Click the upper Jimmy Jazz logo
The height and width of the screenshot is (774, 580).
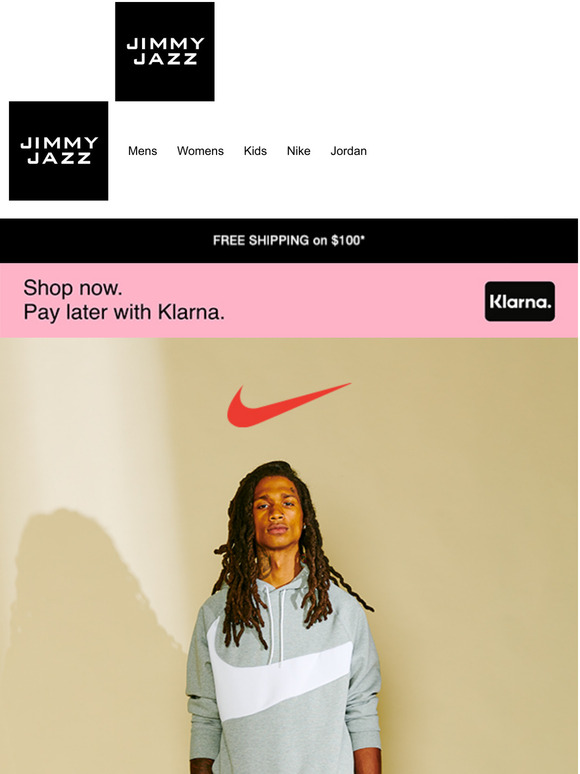(x=164, y=51)
